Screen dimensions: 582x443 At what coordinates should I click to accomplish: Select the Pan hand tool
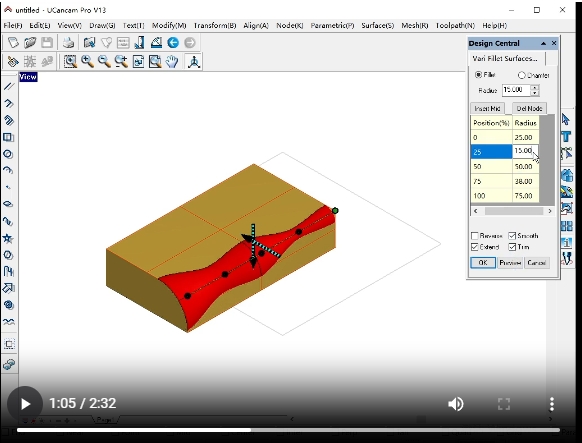point(172,61)
